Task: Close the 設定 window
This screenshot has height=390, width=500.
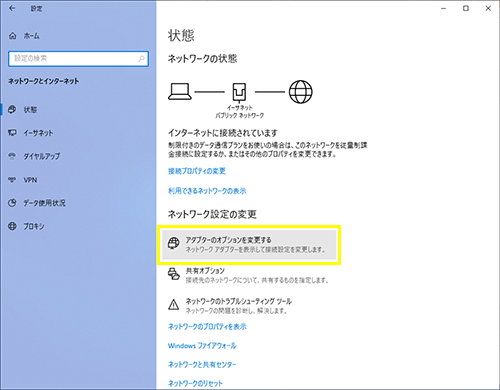Action: click(488, 9)
